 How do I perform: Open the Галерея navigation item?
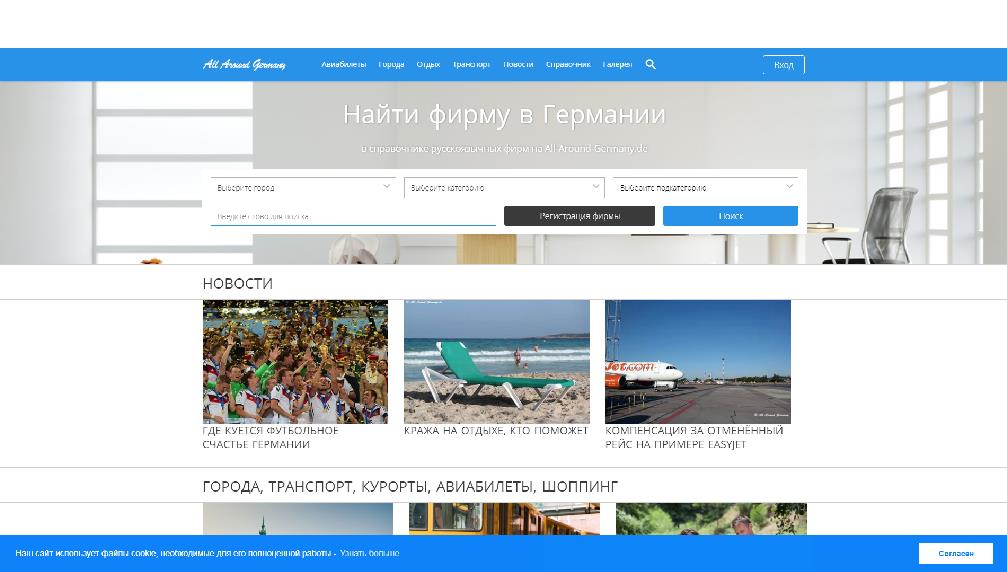click(x=617, y=64)
